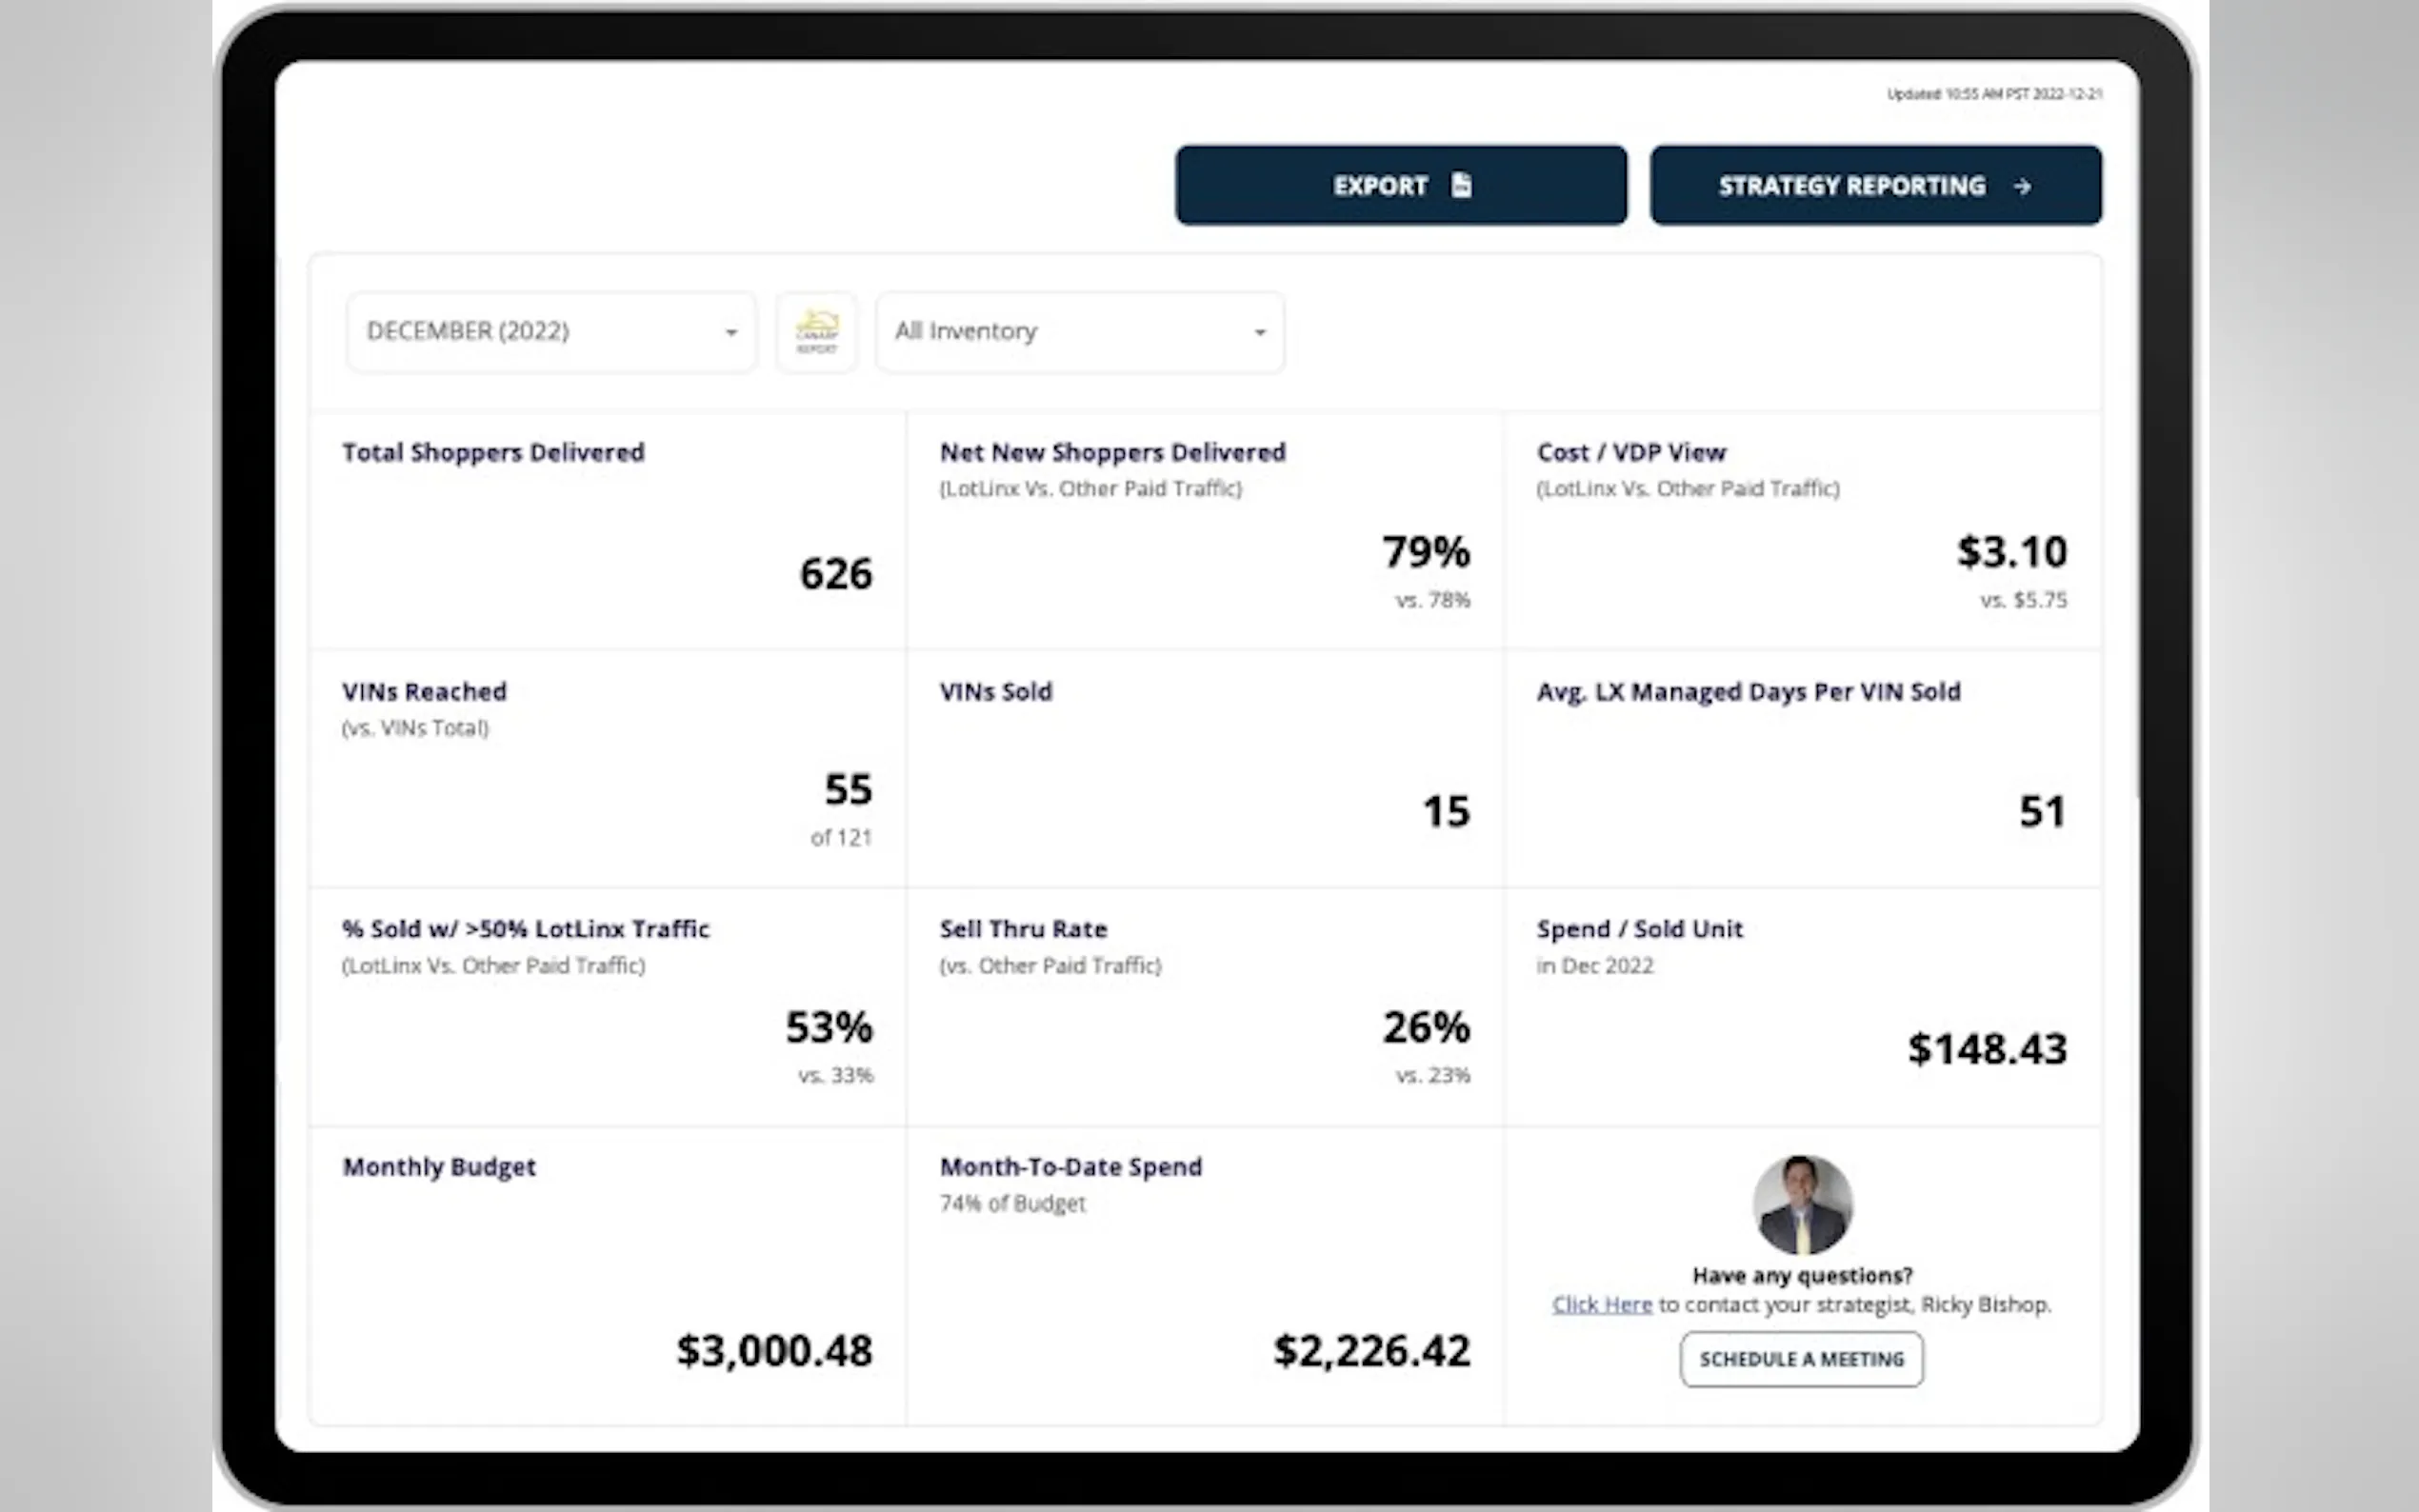
Task: Click the caret arrow in the All Inventory selector
Action: (1260, 333)
